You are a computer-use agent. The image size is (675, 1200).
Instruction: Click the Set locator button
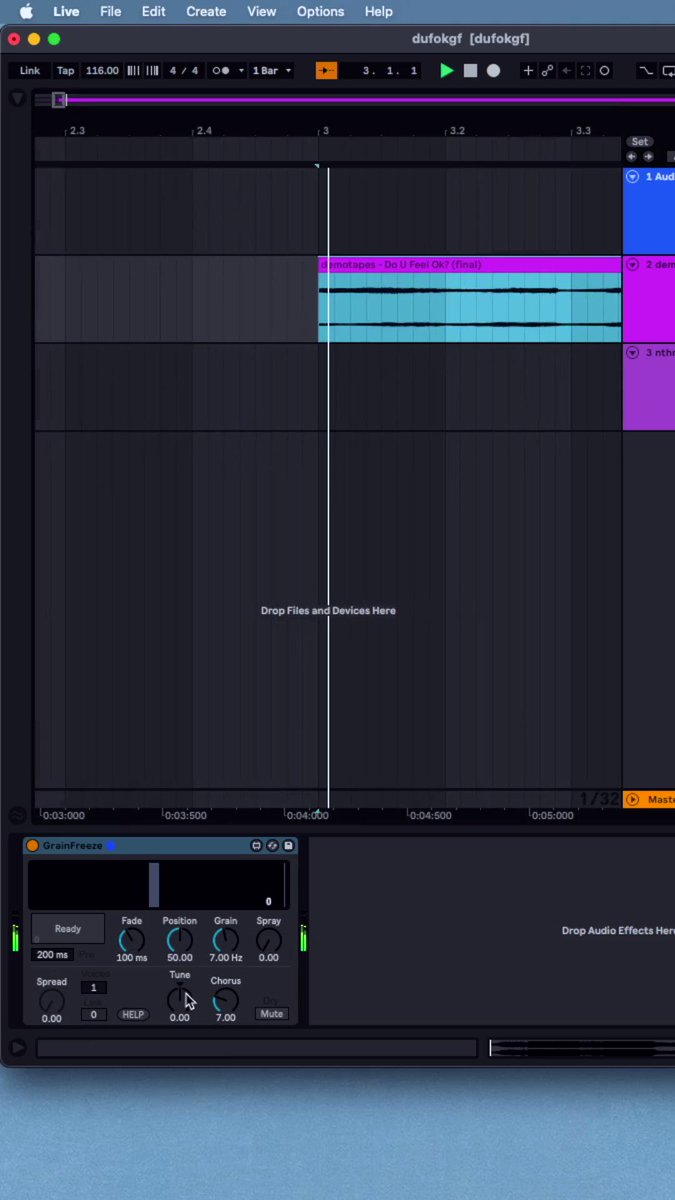point(640,142)
